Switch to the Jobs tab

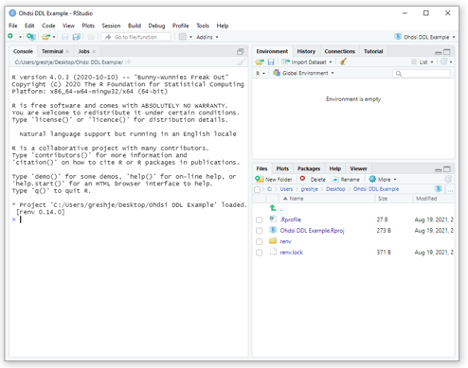tap(84, 51)
